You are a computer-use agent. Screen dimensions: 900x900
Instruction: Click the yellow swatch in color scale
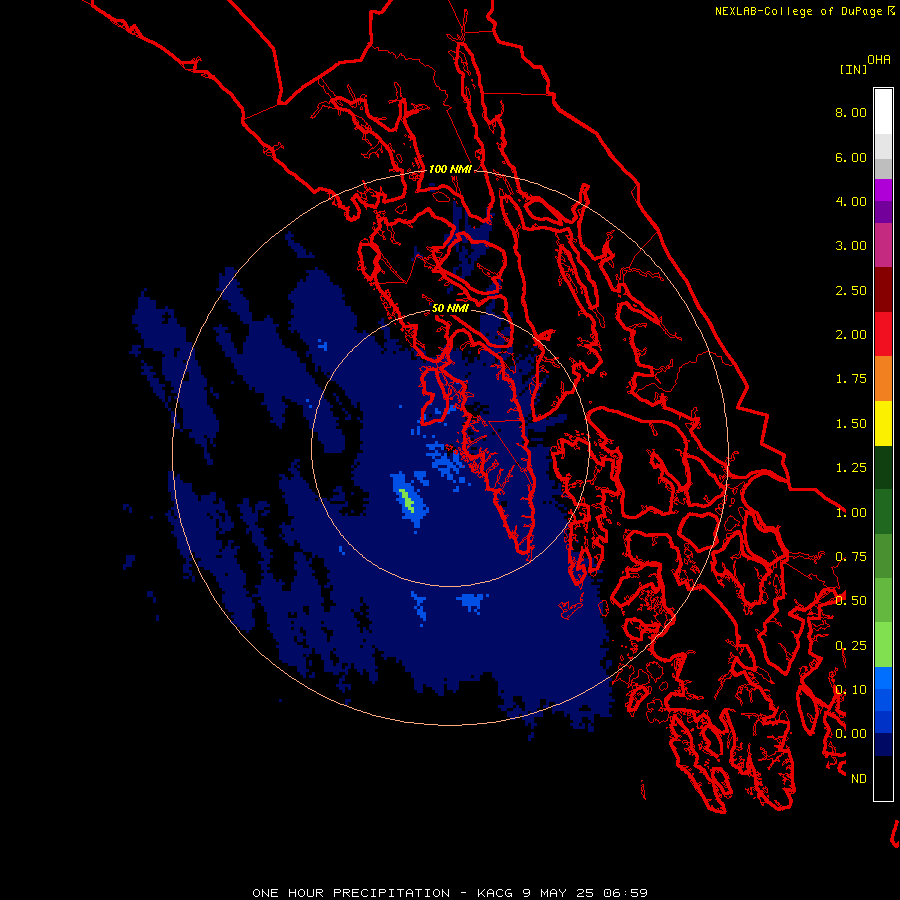click(x=883, y=423)
